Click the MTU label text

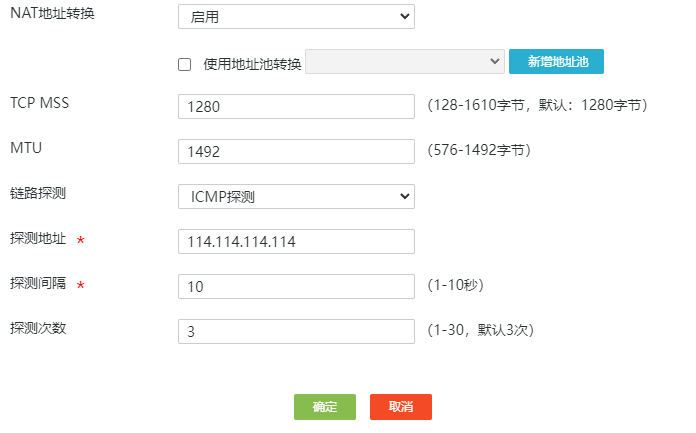(25, 147)
